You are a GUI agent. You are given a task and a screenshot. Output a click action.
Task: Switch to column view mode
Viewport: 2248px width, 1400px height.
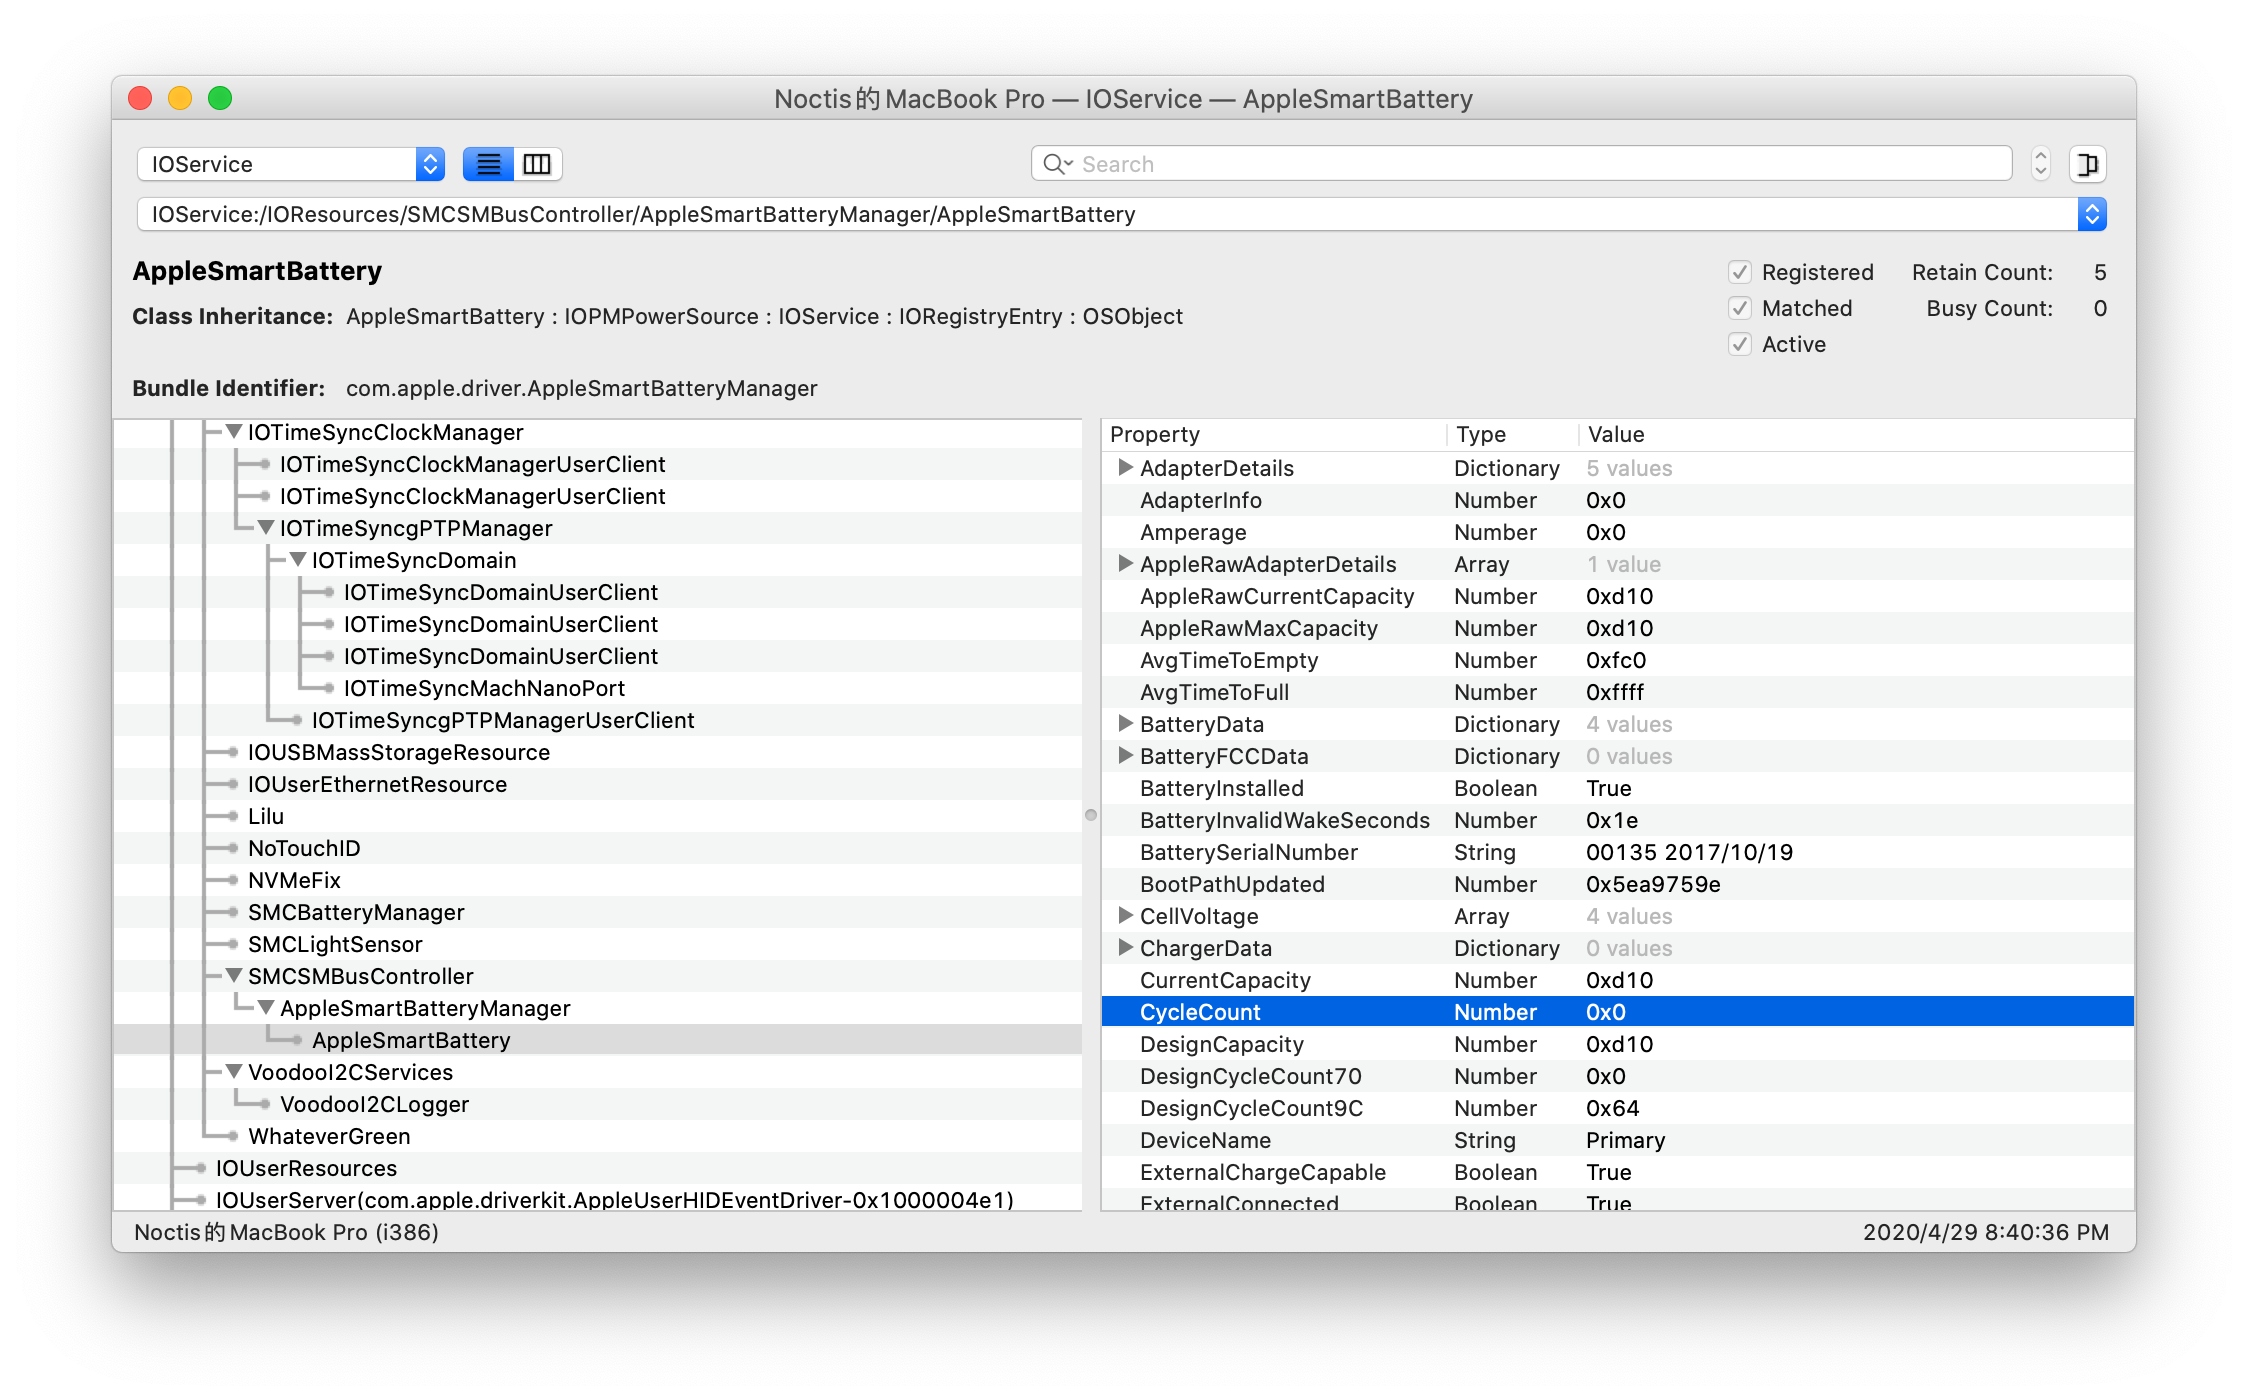pos(537,163)
